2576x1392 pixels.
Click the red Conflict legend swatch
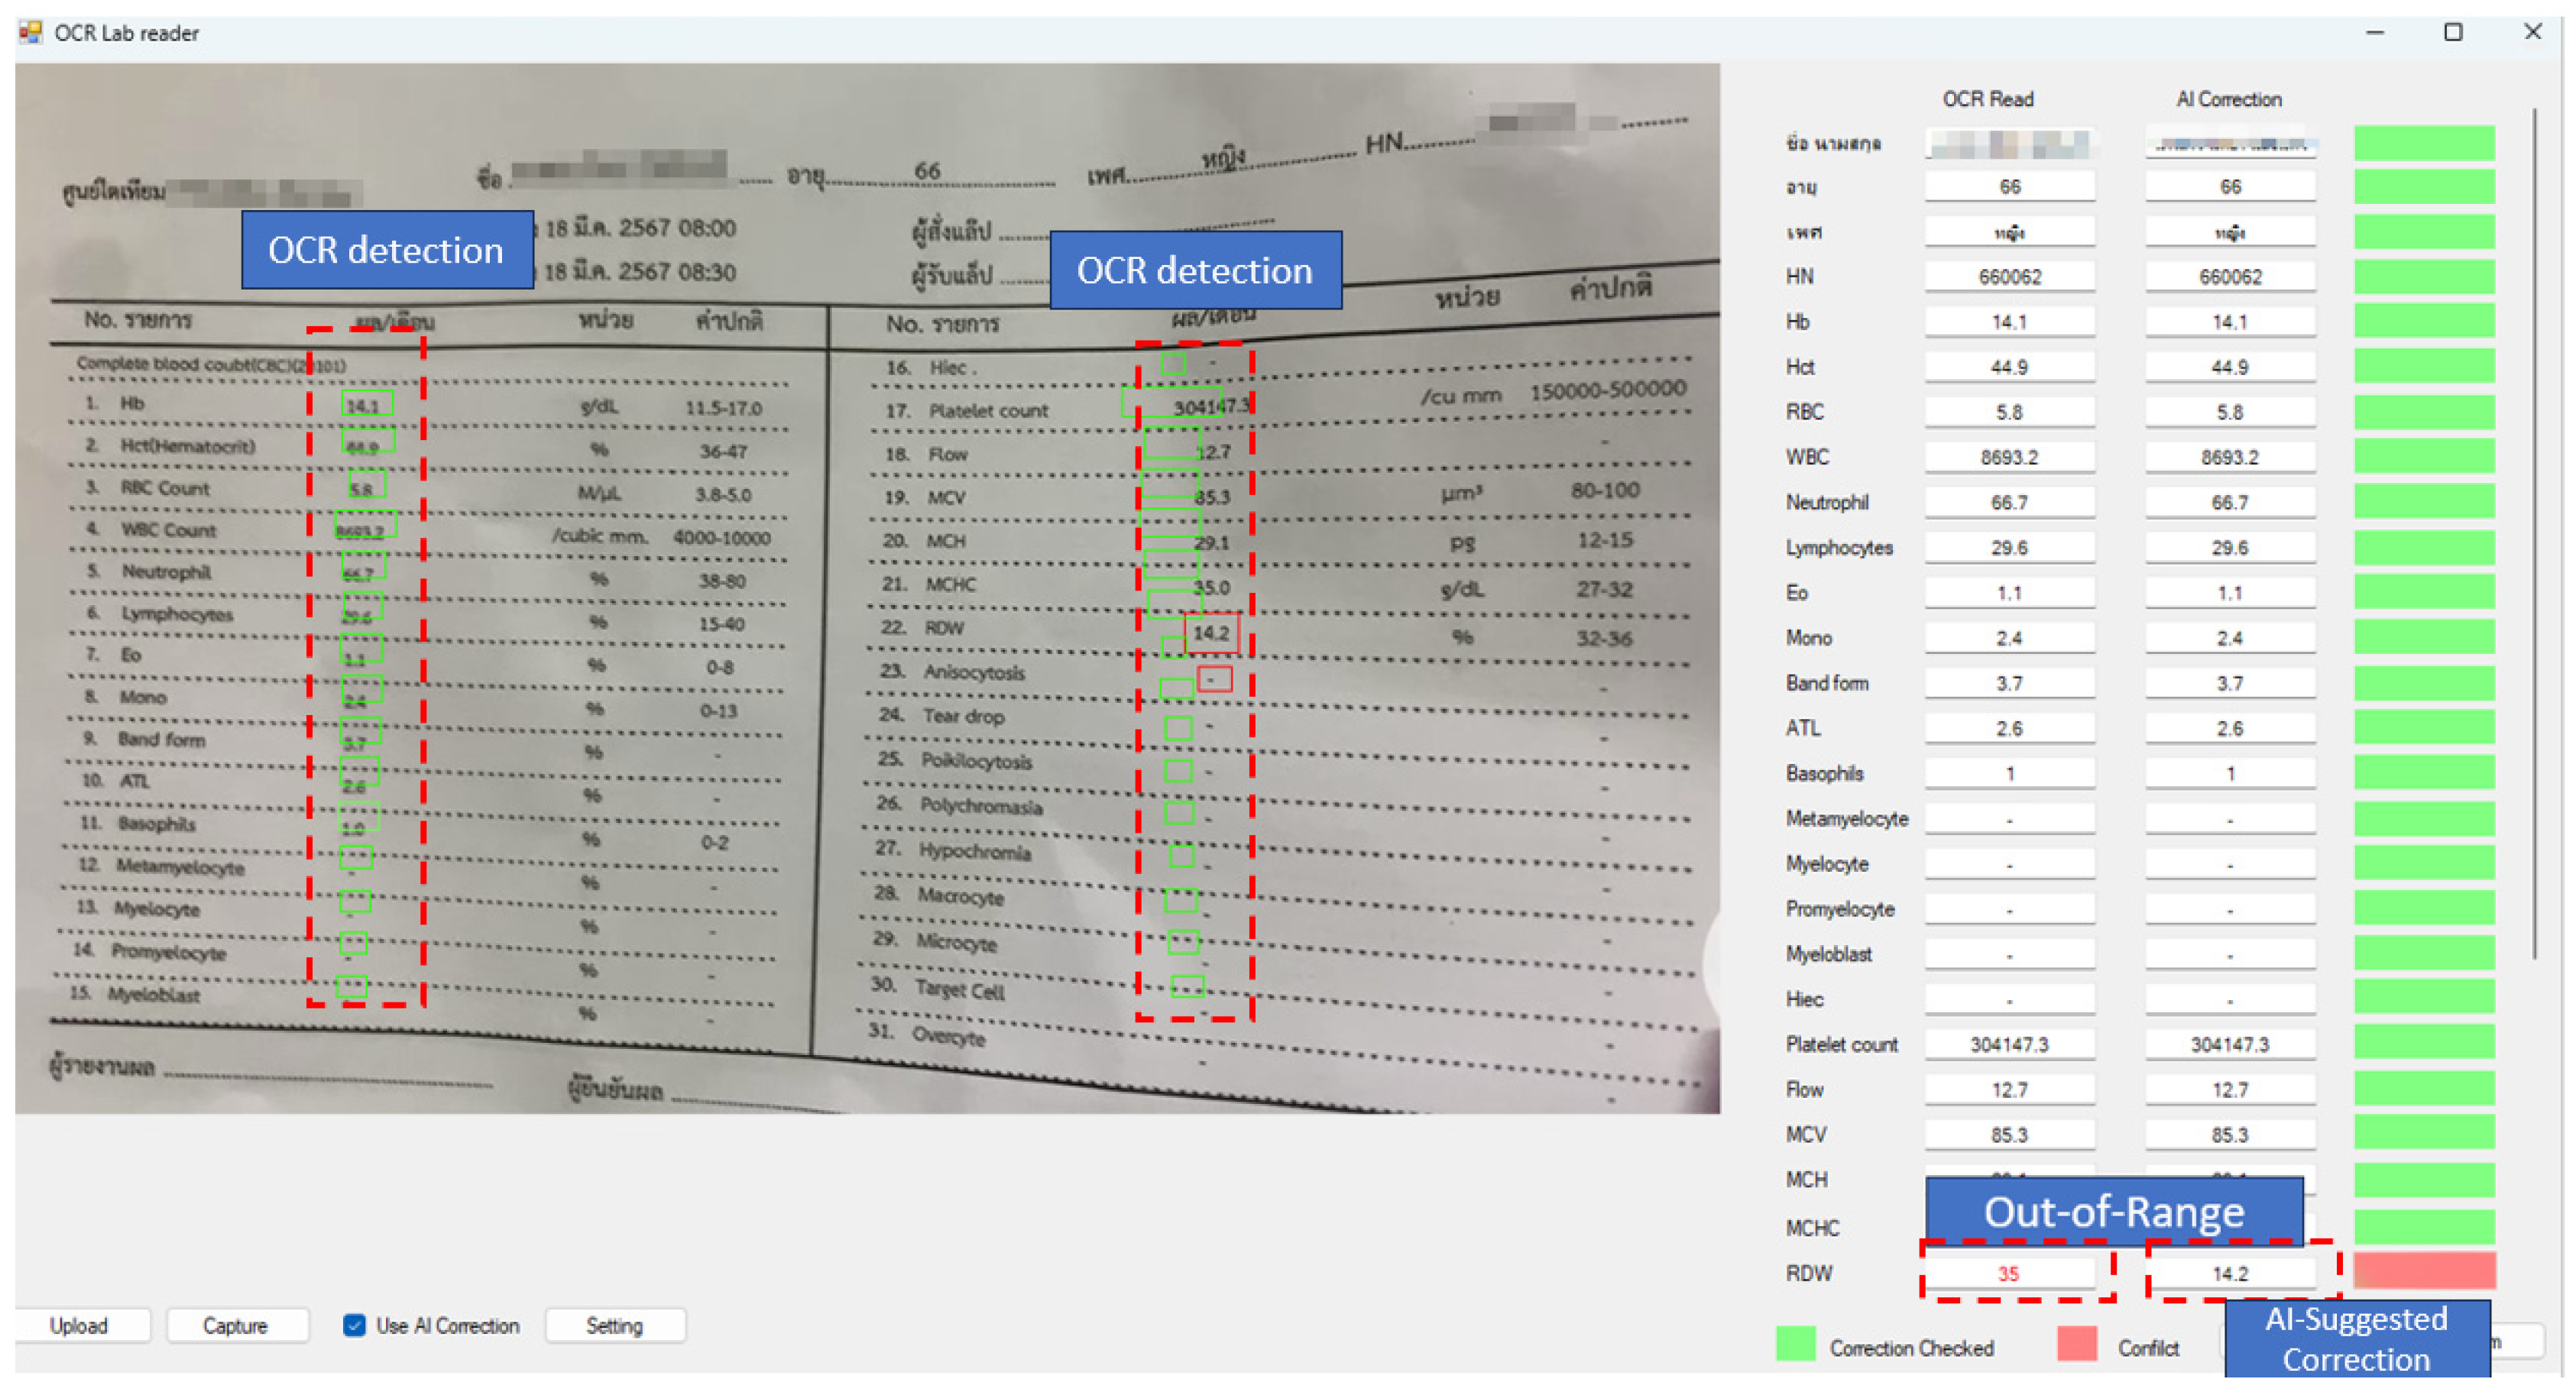[2077, 1344]
